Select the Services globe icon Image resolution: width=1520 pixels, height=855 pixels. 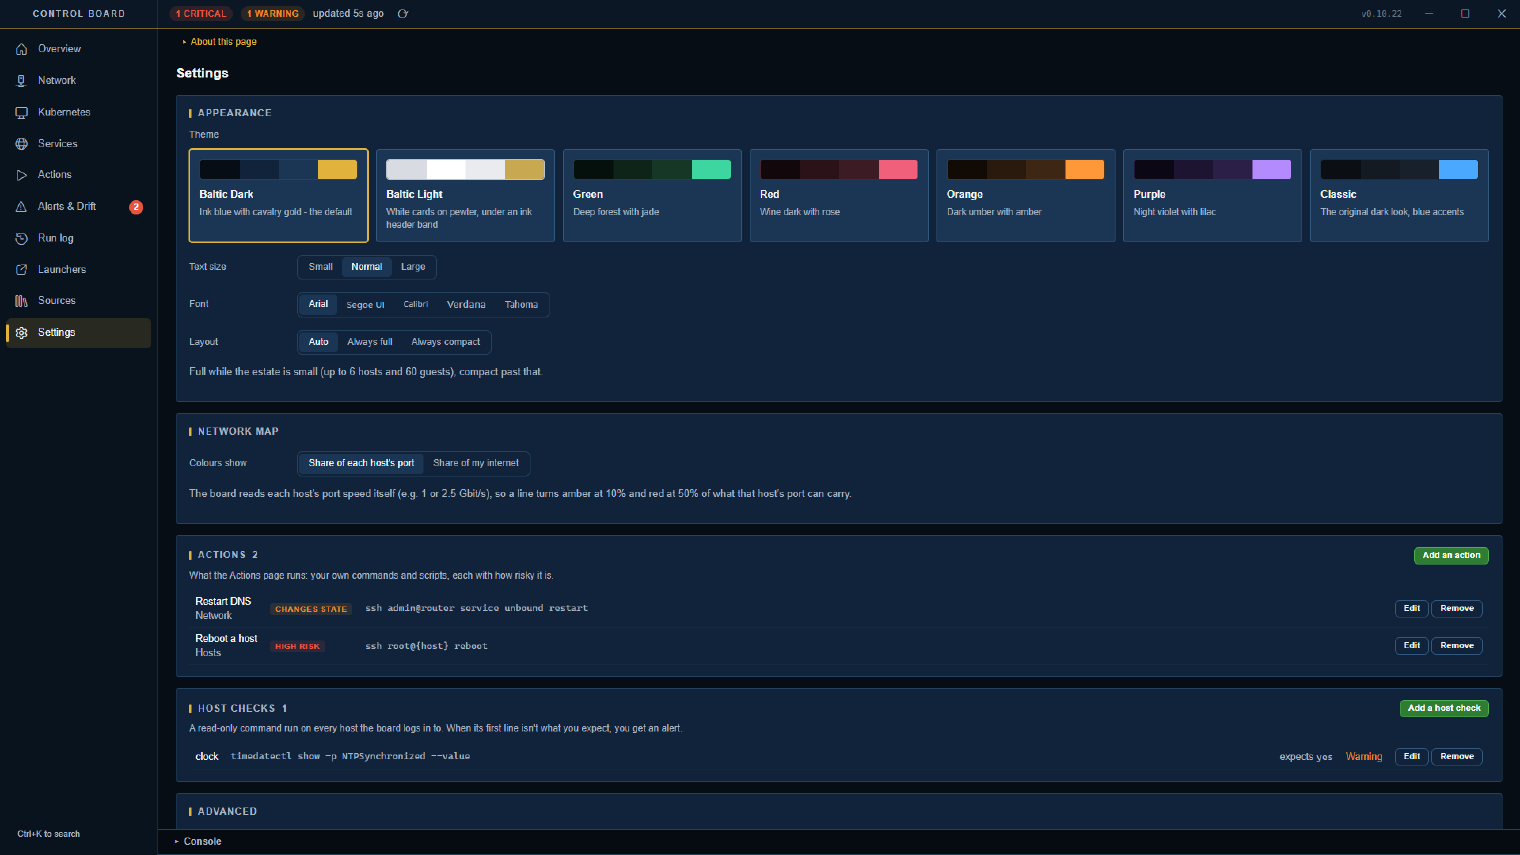21,144
